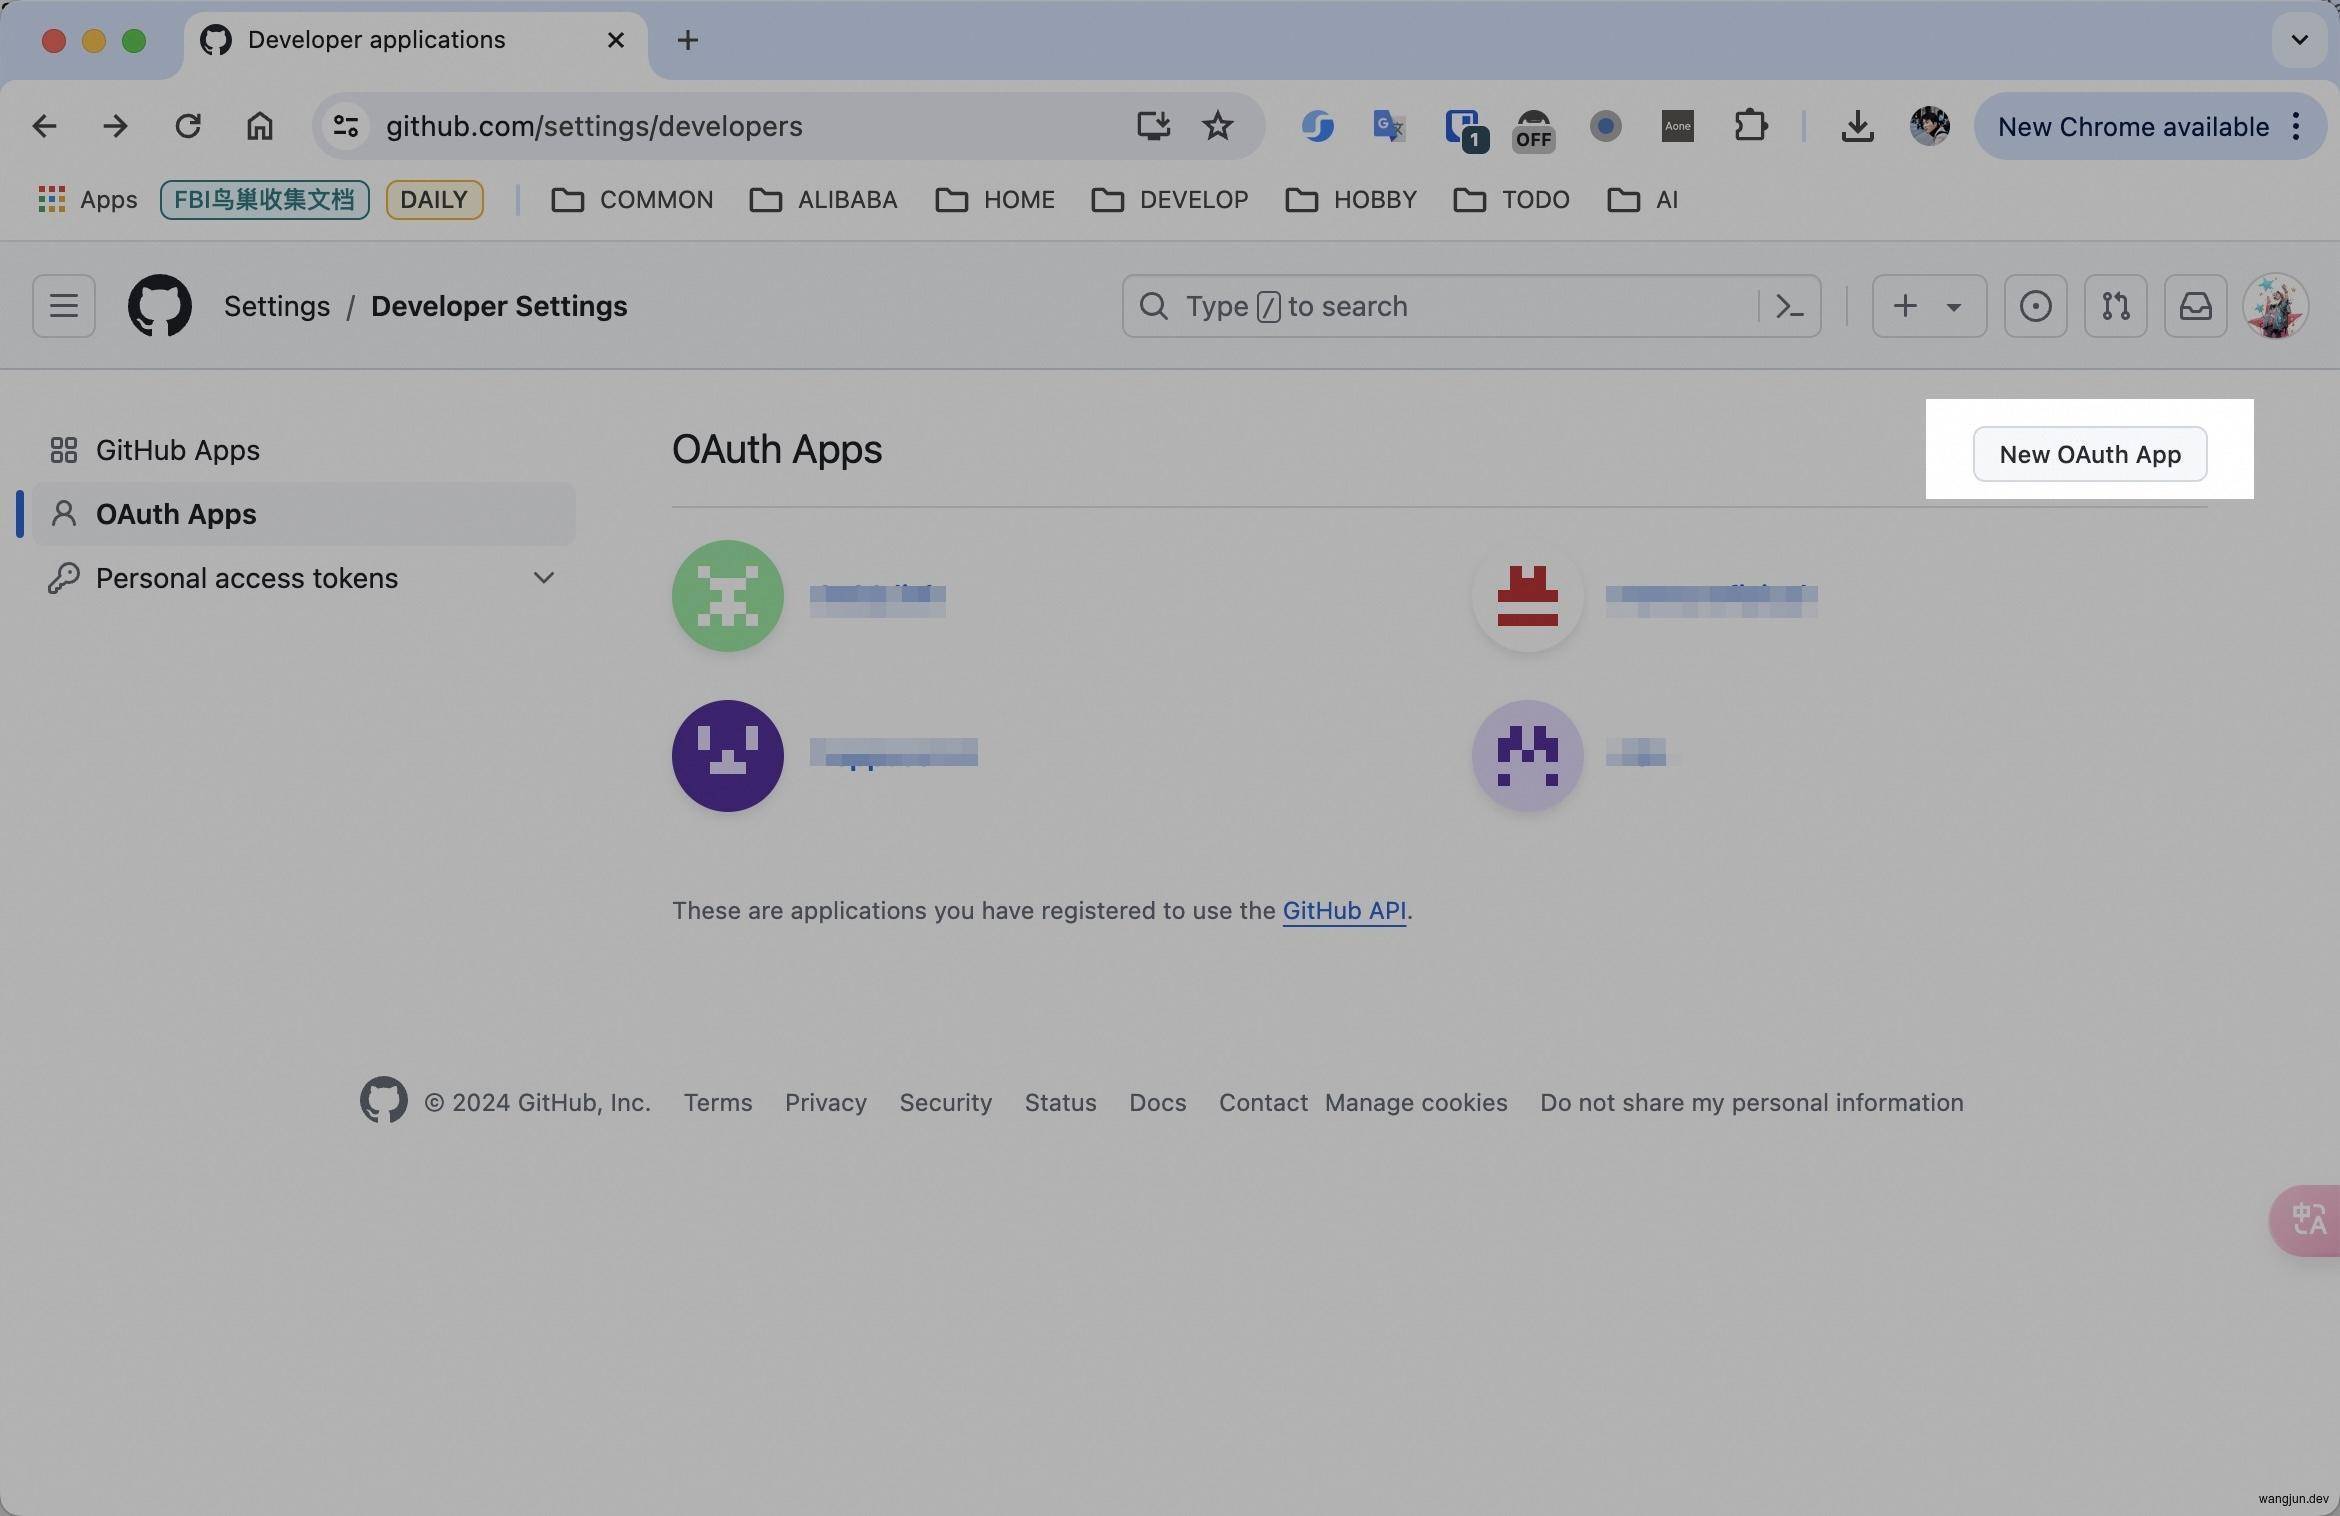
Task: Open the Issues icon in GitHub header
Action: (x=2035, y=306)
